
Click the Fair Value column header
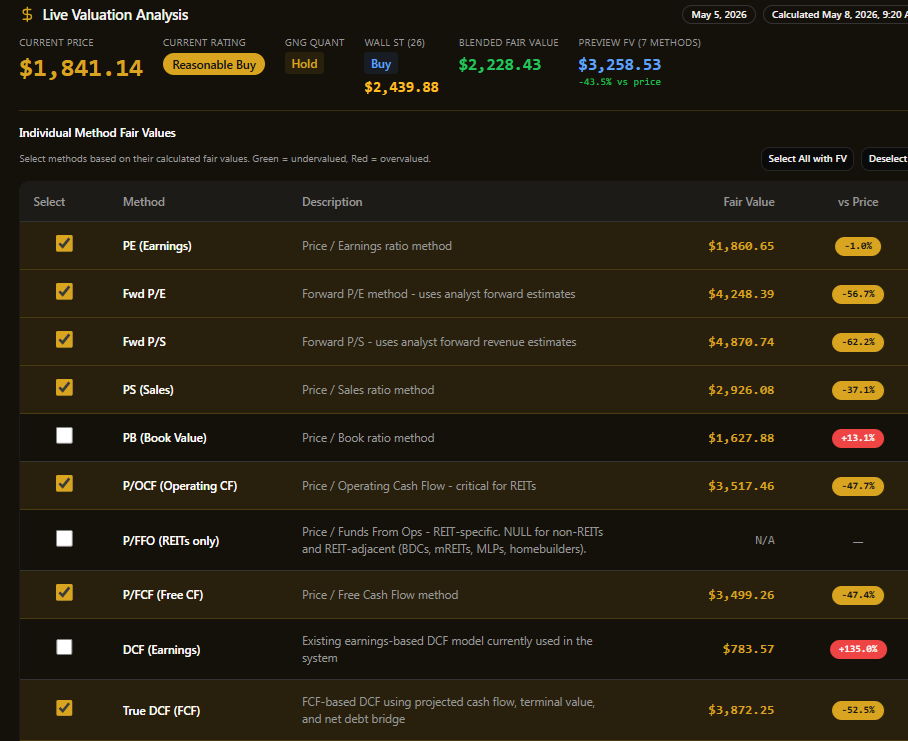pos(748,202)
